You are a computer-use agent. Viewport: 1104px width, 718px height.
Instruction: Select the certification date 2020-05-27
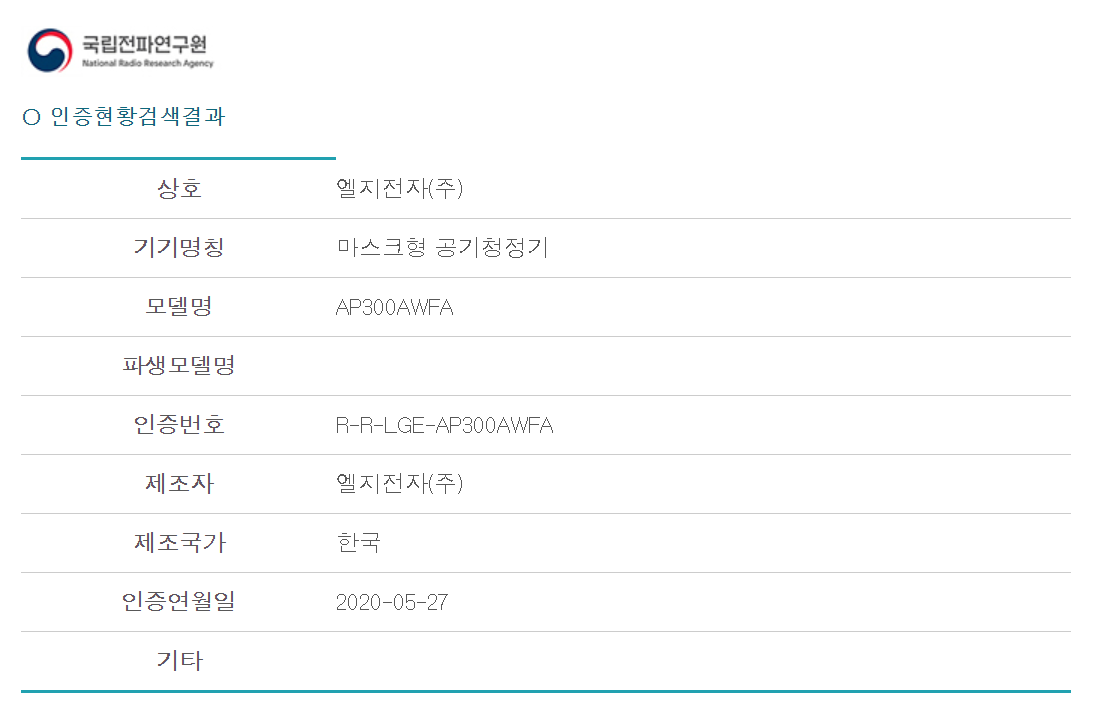[392, 603]
